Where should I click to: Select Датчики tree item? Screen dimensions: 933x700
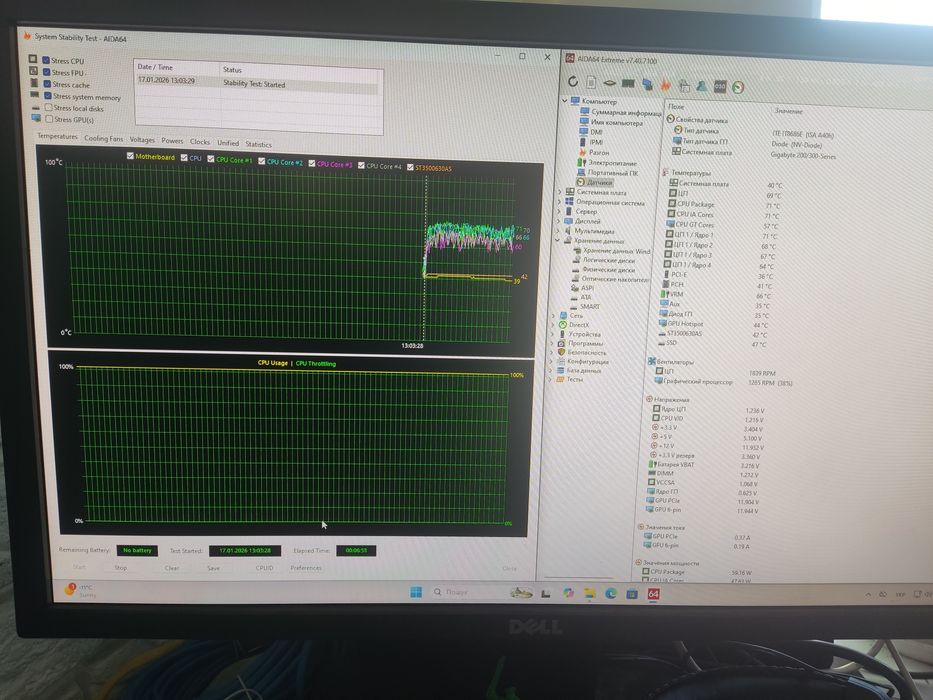(x=594, y=182)
